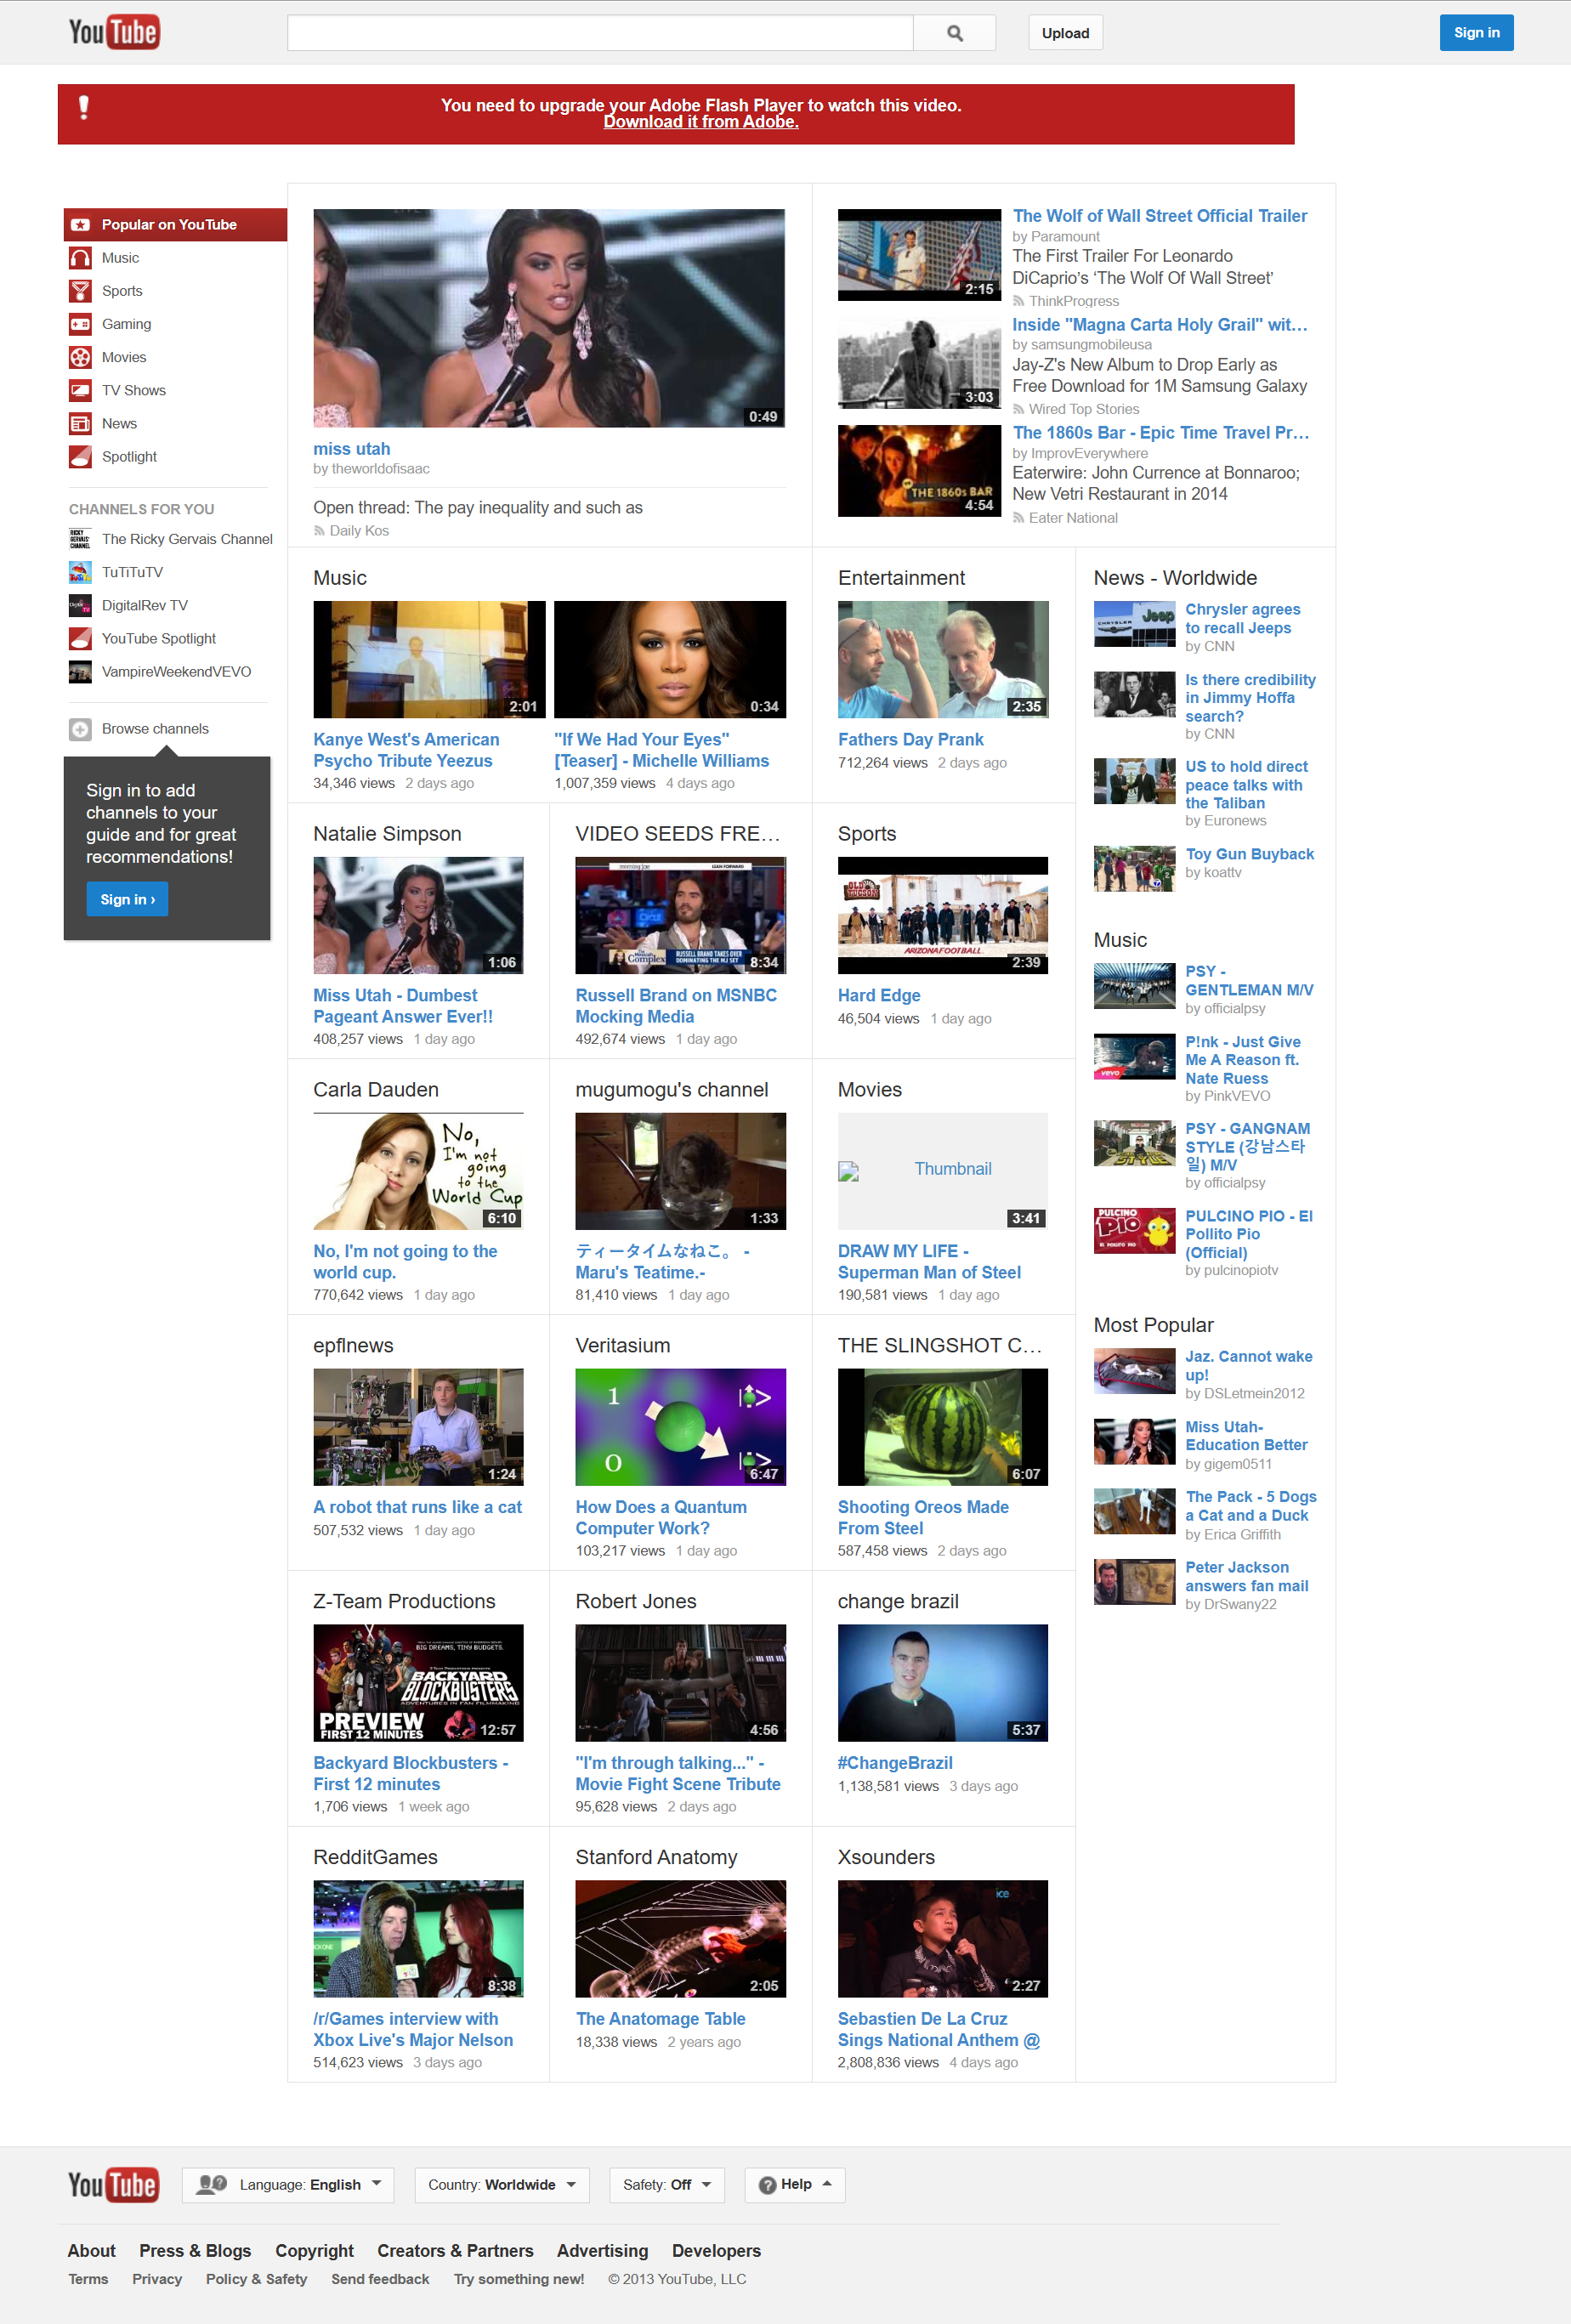Open #ChangeBrazil video title

click(x=895, y=1763)
